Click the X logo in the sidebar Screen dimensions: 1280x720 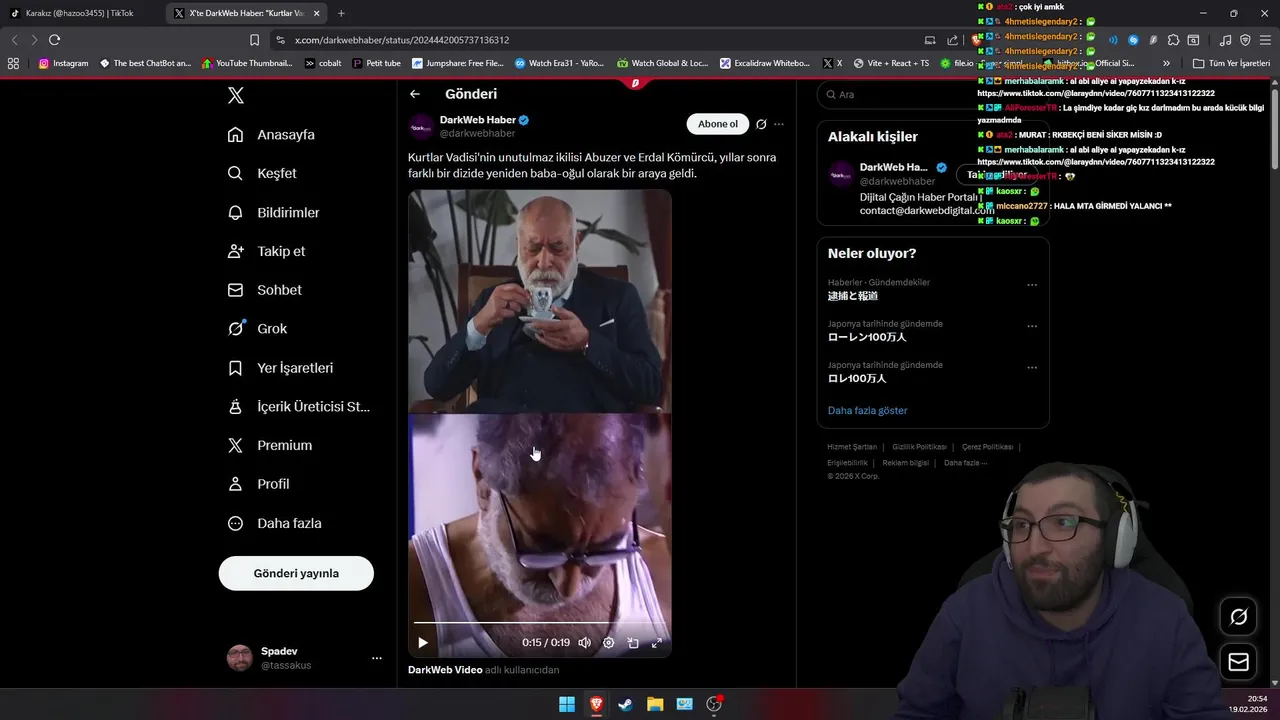235,96
